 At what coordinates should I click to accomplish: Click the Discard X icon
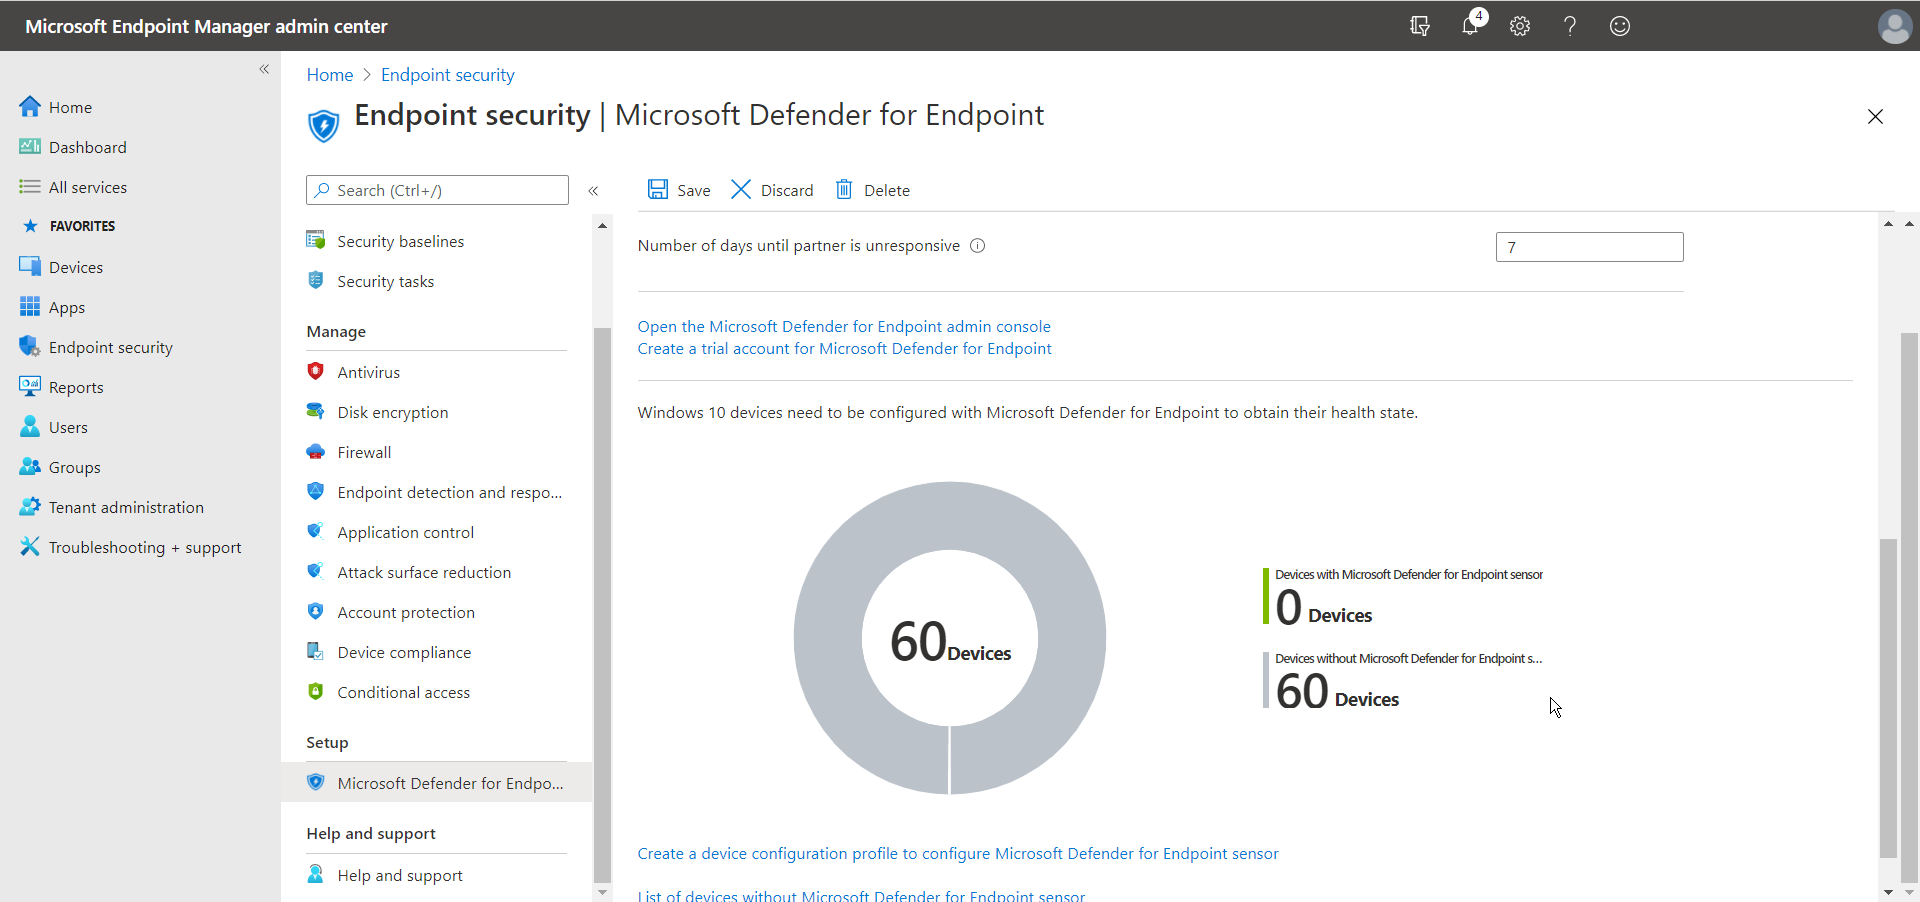pos(741,189)
